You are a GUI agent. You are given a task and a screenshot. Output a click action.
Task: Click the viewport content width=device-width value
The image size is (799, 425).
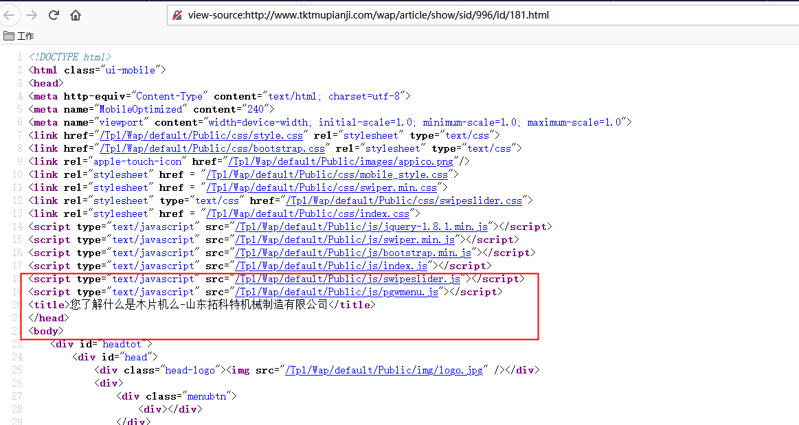pyautogui.click(x=259, y=123)
